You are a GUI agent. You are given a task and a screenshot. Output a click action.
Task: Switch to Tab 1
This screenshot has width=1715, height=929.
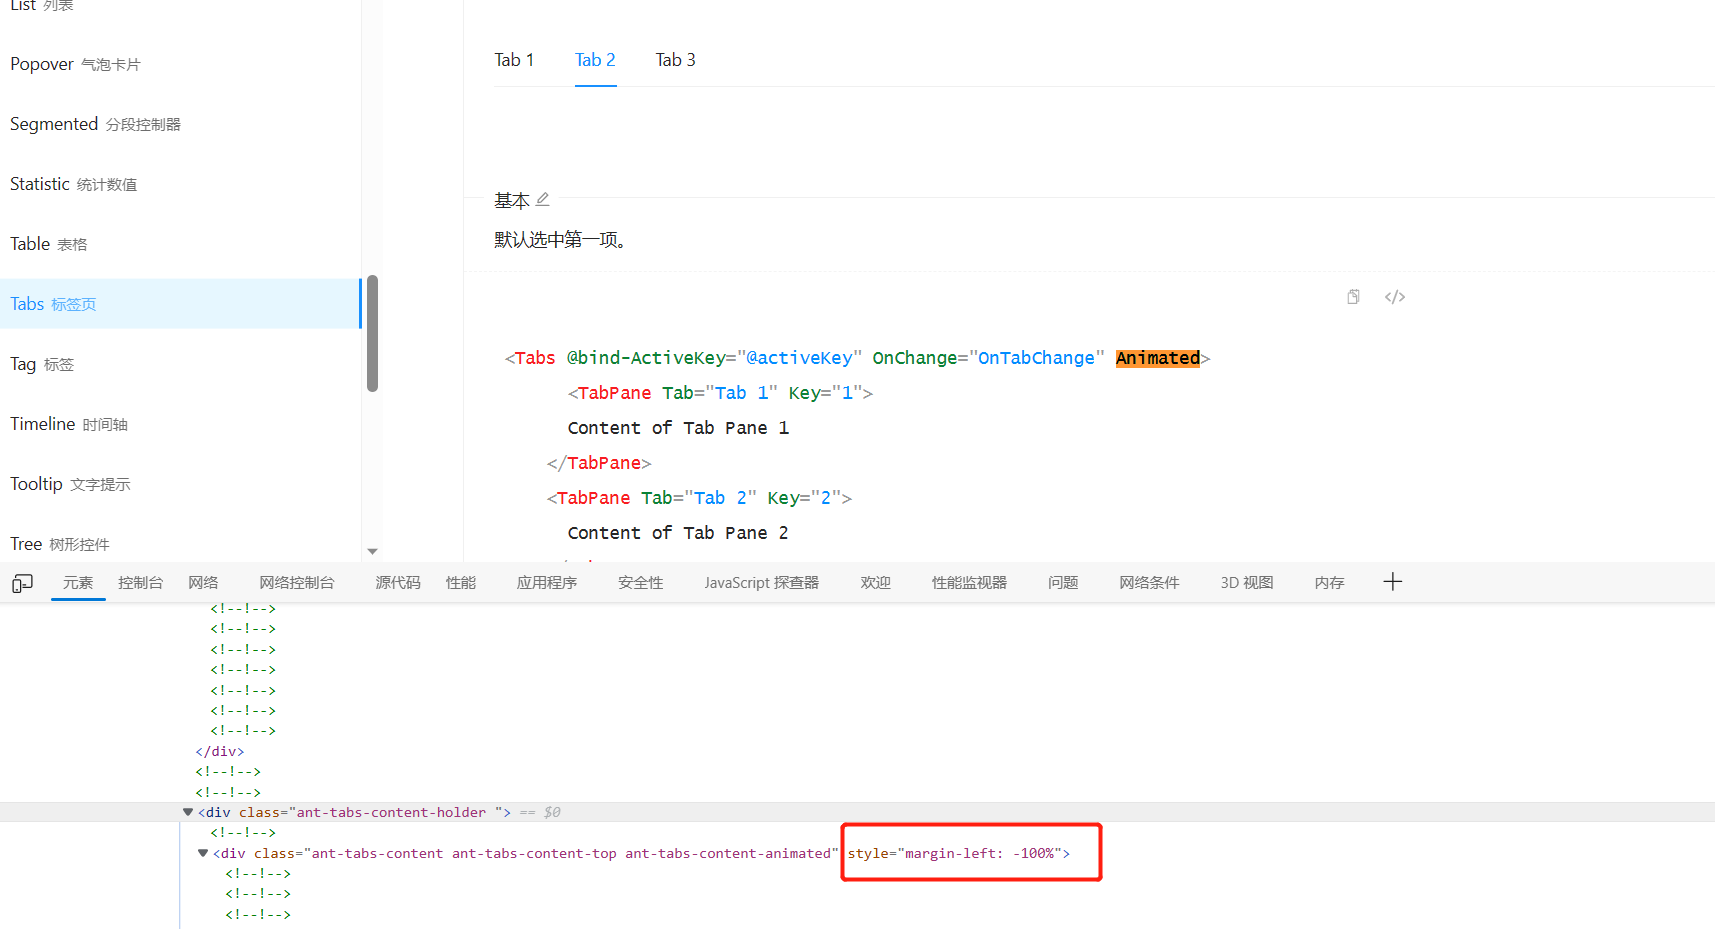coord(514,59)
